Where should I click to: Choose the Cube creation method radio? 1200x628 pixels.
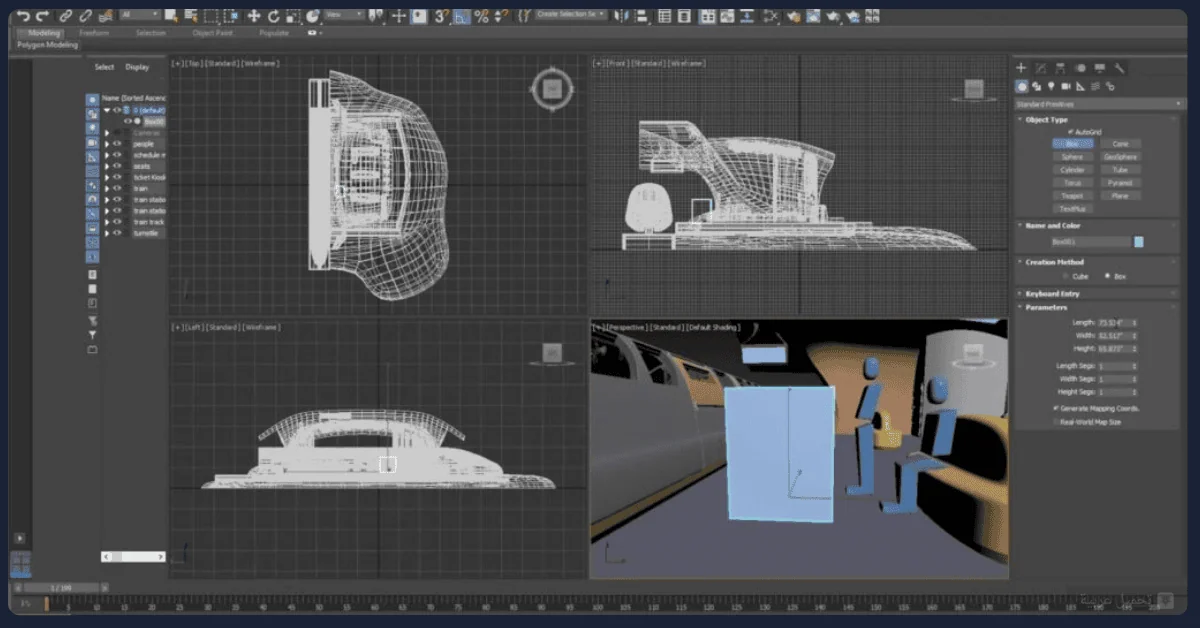pos(1064,276)
